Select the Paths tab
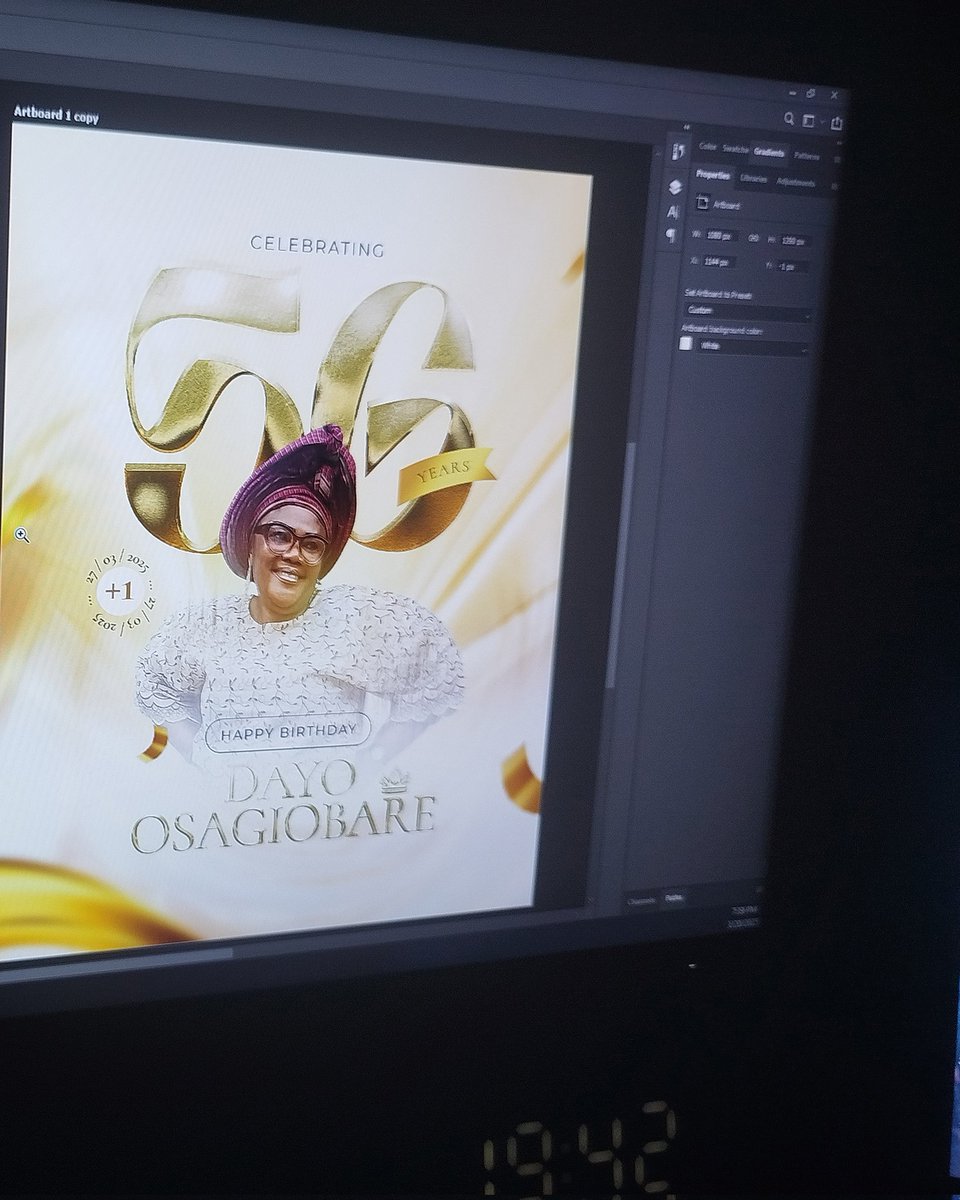The height and width of the screenshot is (1200, 960). click(x=674, y=898)
